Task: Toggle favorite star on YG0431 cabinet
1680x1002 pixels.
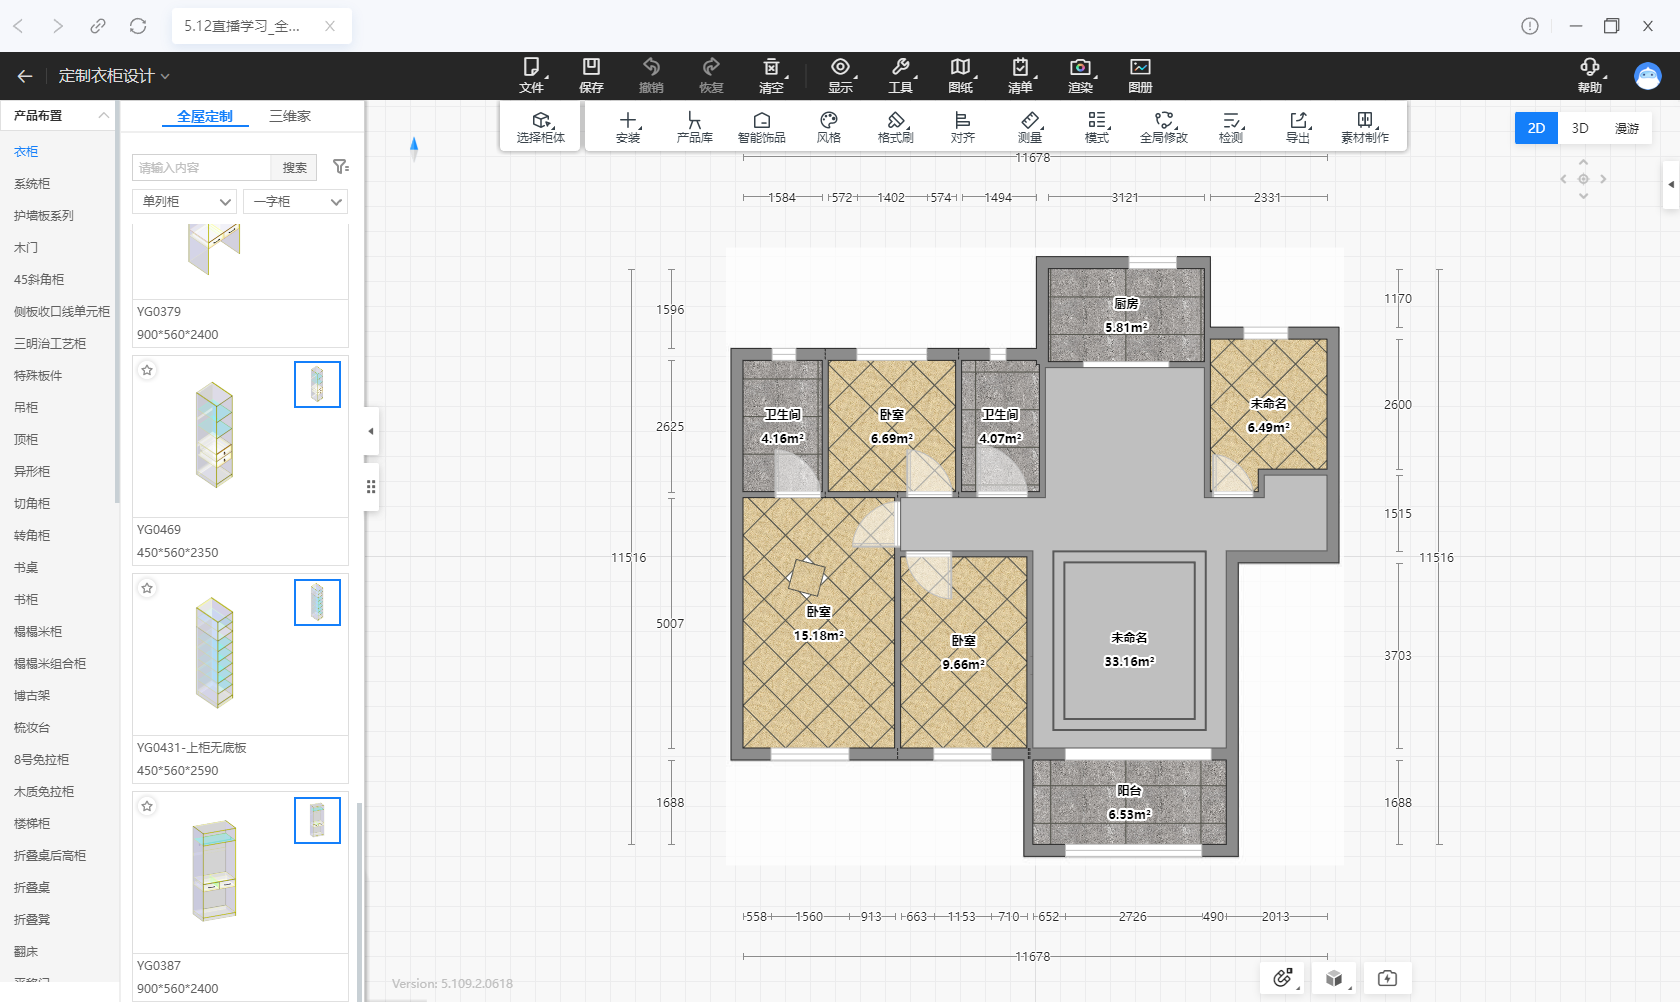Action: click(147, 588)
